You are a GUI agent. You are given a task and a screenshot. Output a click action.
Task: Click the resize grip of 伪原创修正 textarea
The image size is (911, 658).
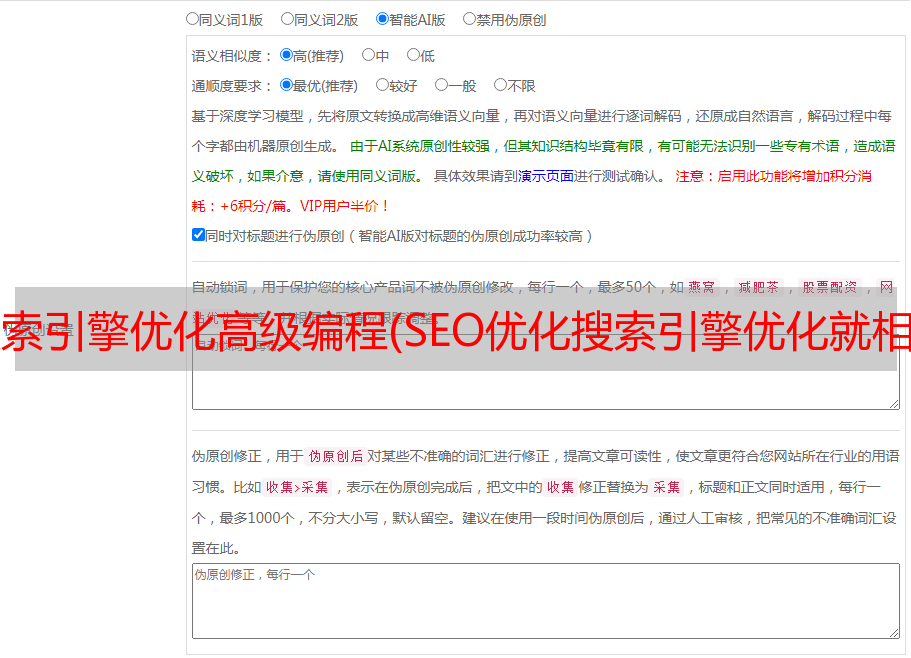click(x=894, y=633)
